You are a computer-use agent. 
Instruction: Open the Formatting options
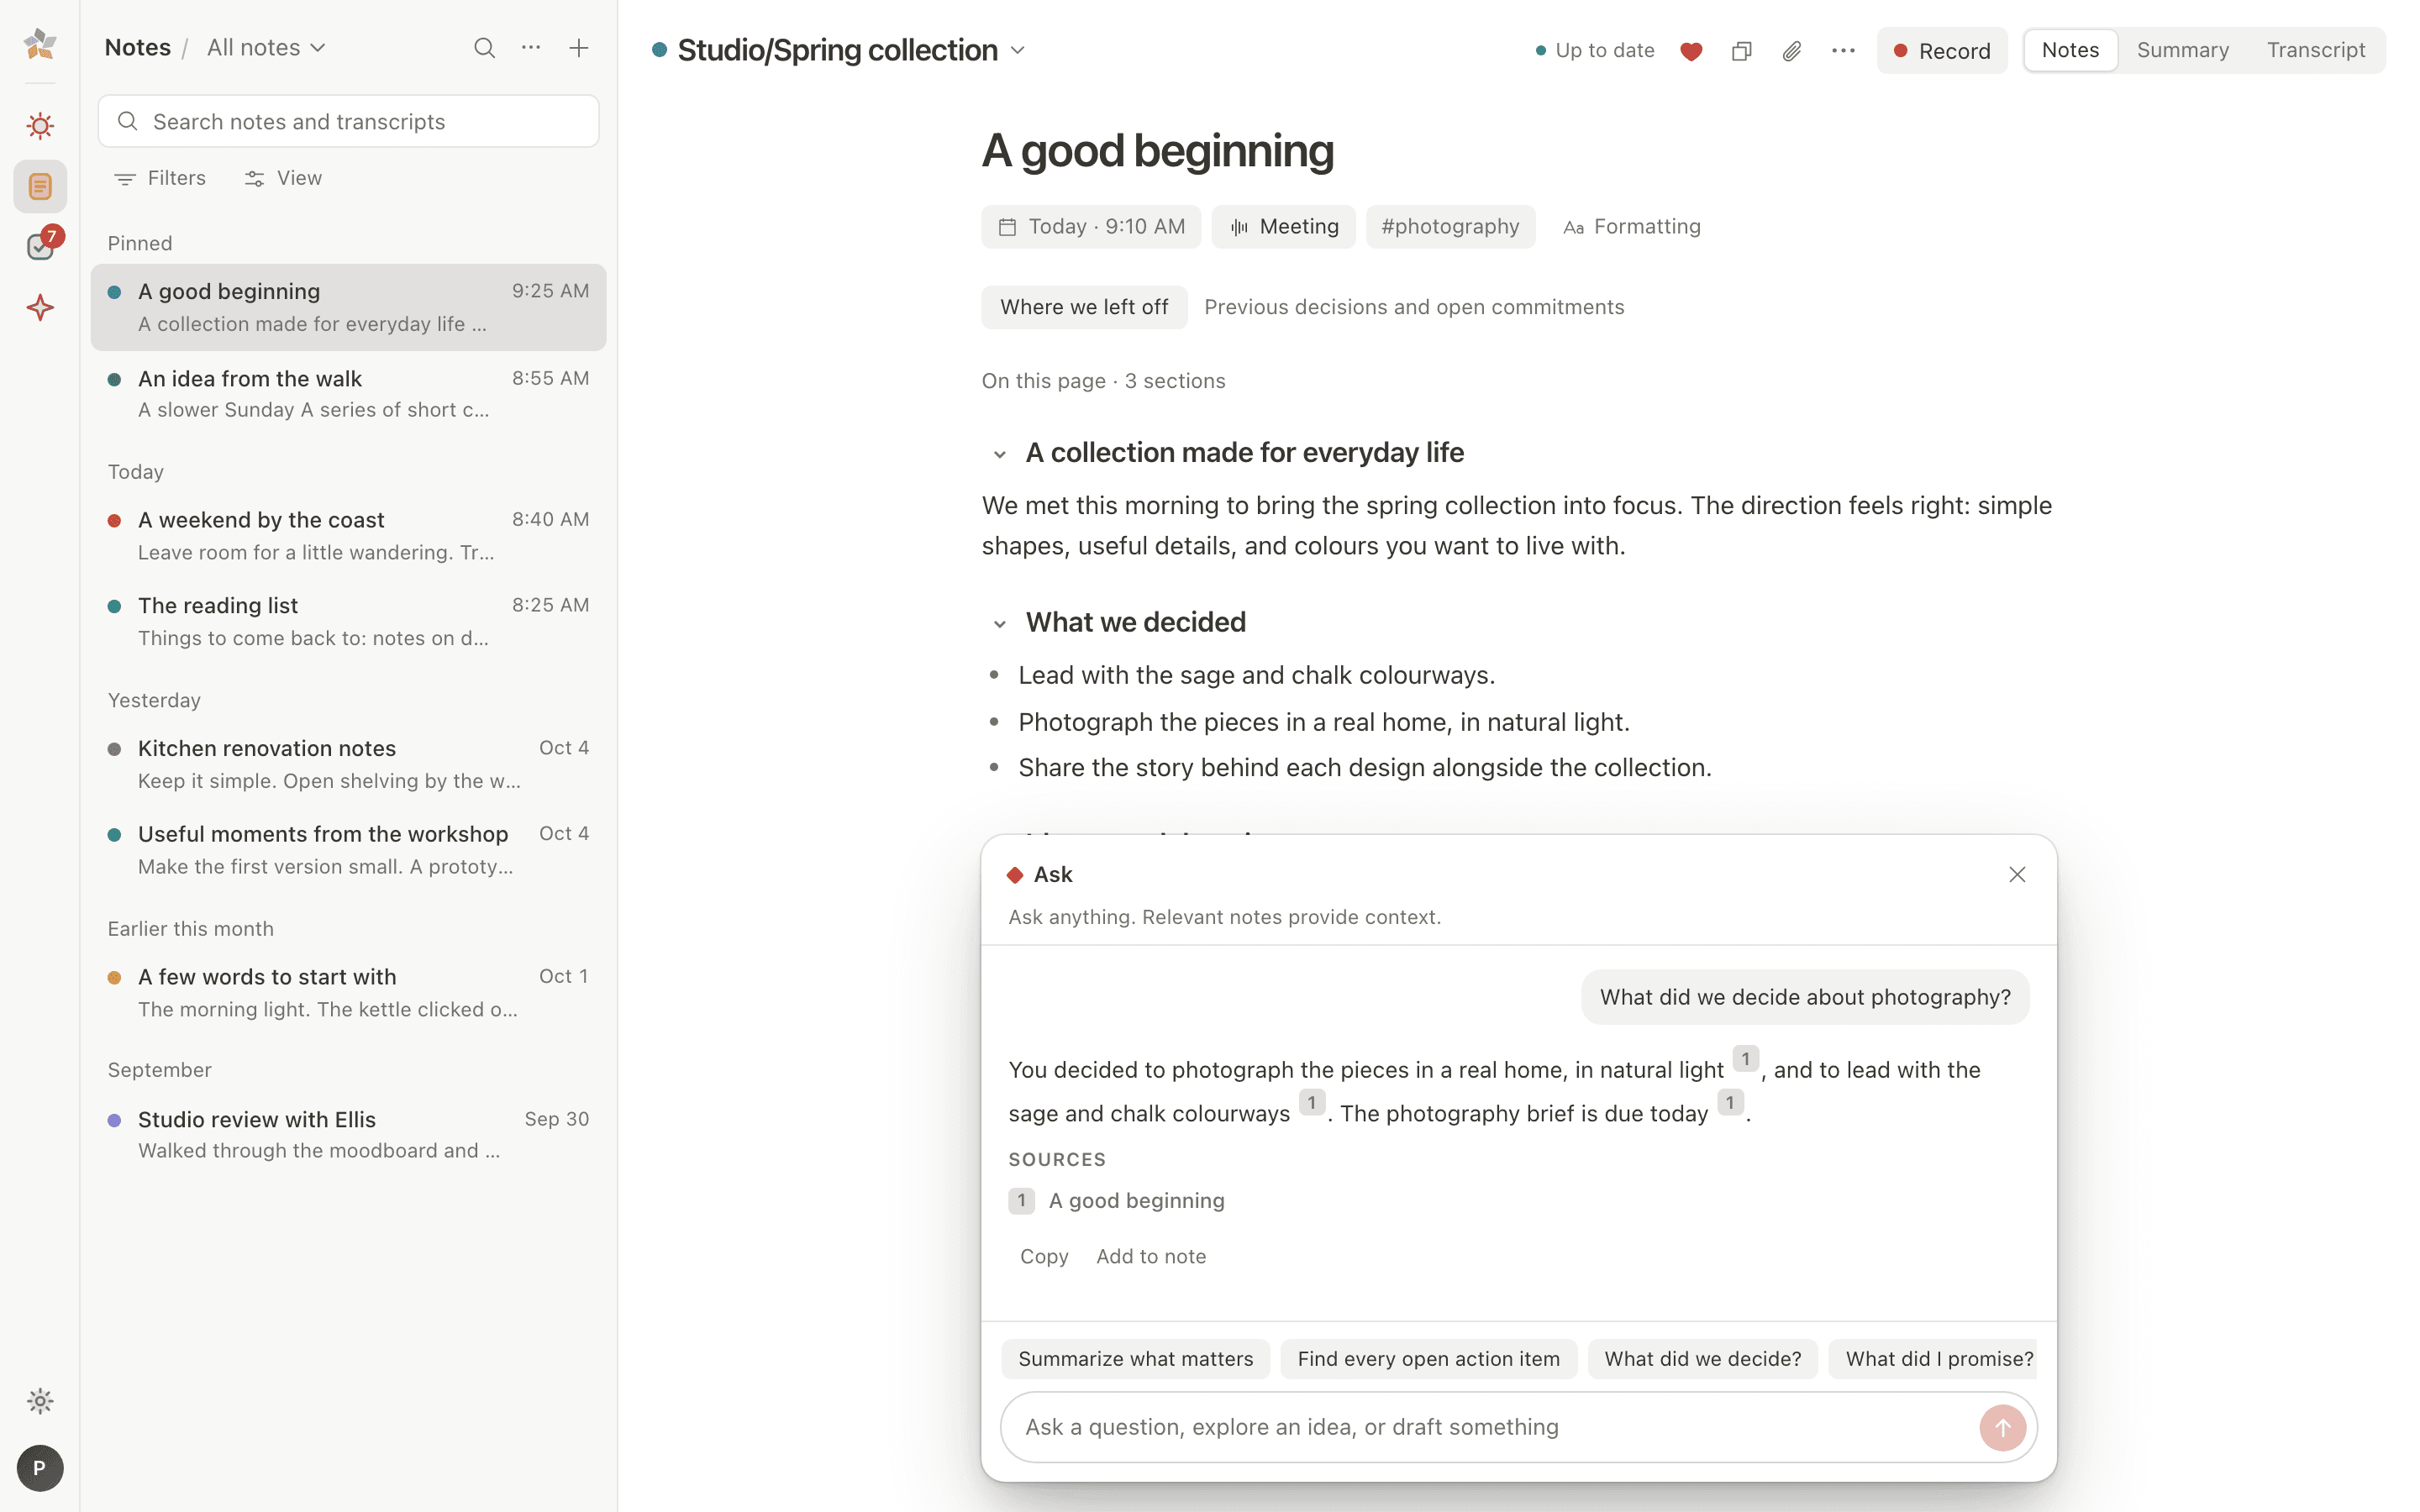pos(1632,227)
